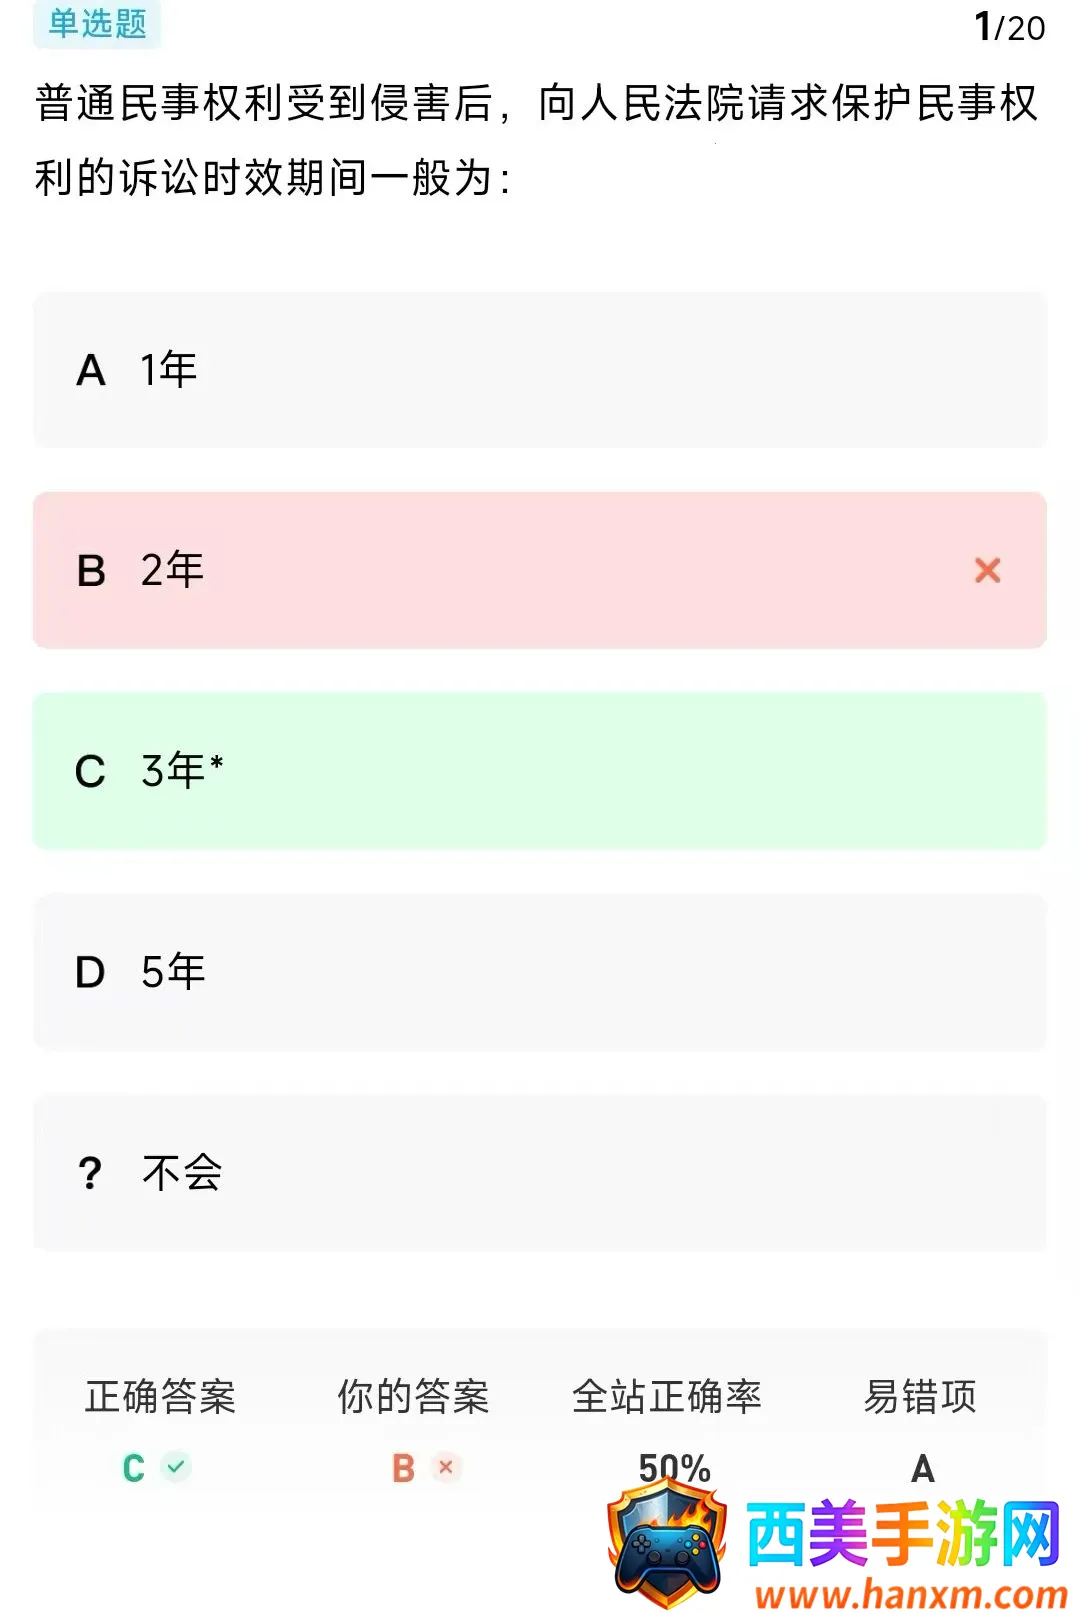Click the letter A under 易错项
Screen dimensions: 1080x1613
(x=922, y=1468)
